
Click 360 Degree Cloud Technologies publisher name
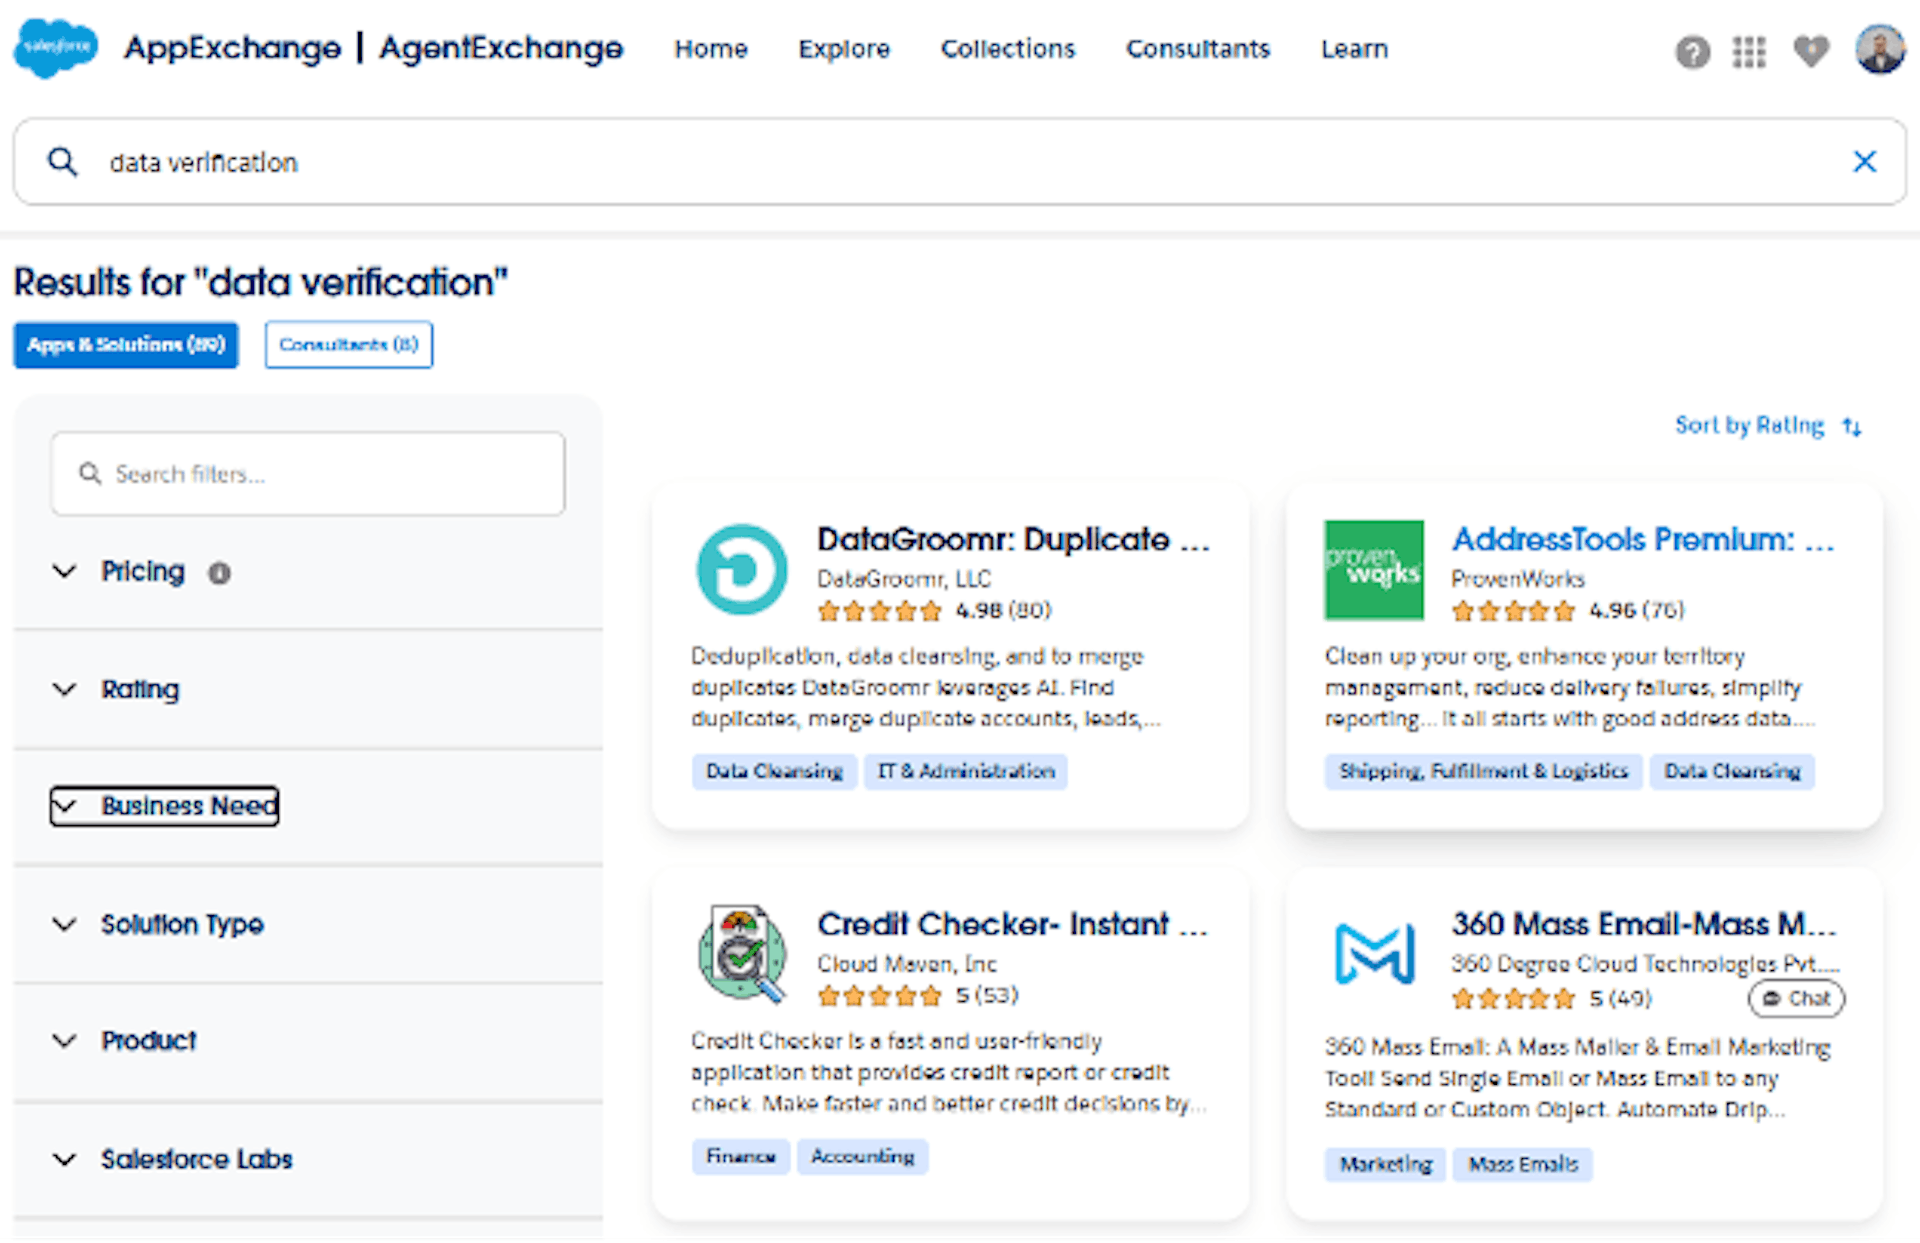pyautogui.click(x=1645, y=964)
